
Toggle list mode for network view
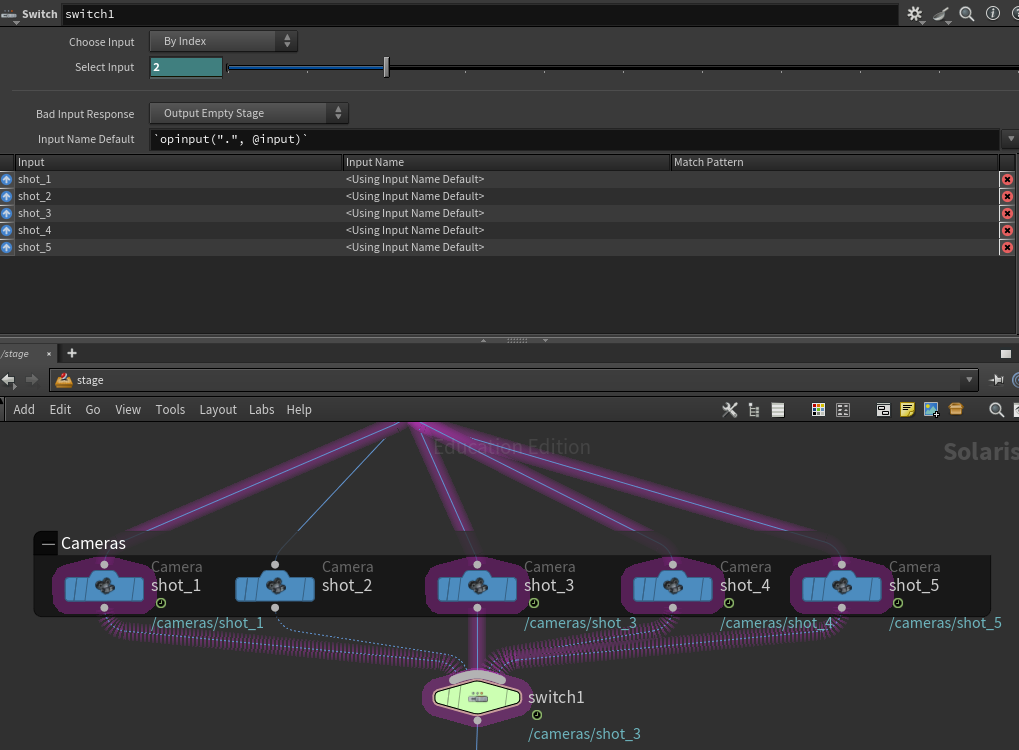(x=777, y=410)
